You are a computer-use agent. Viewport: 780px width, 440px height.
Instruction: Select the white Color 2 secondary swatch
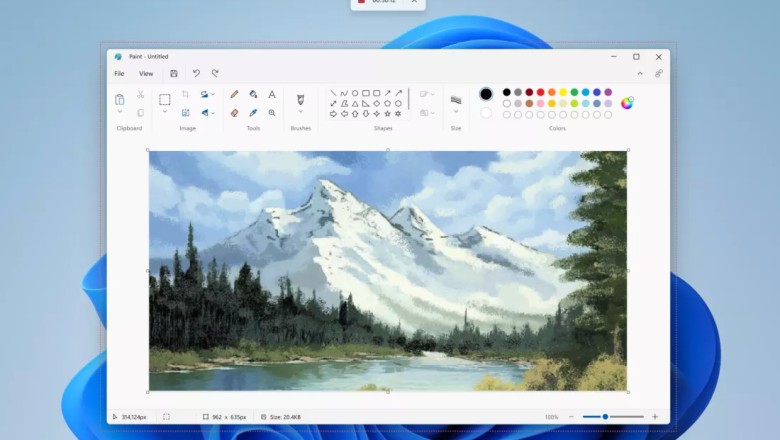(x=486, y=113)
